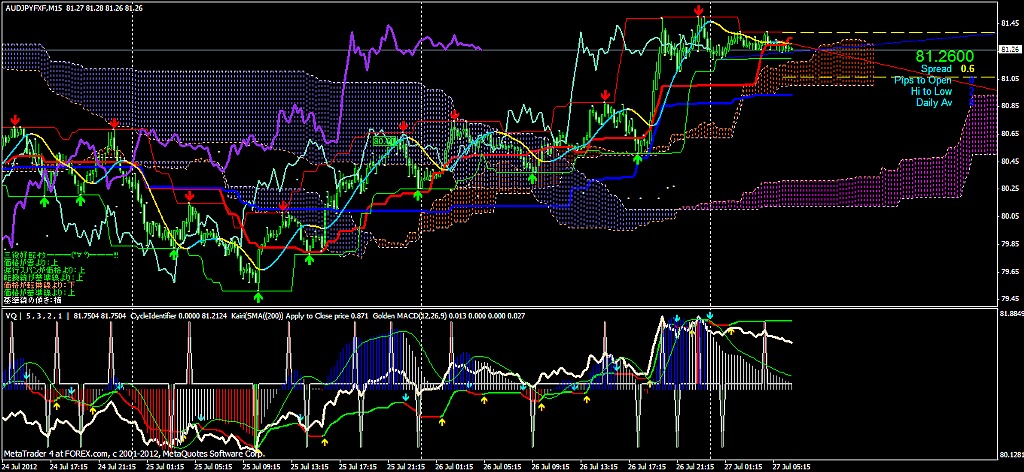Click the leftmost red down arrow signal
The width and height of the screenshot is (1024, 472).
pos(15,119)
